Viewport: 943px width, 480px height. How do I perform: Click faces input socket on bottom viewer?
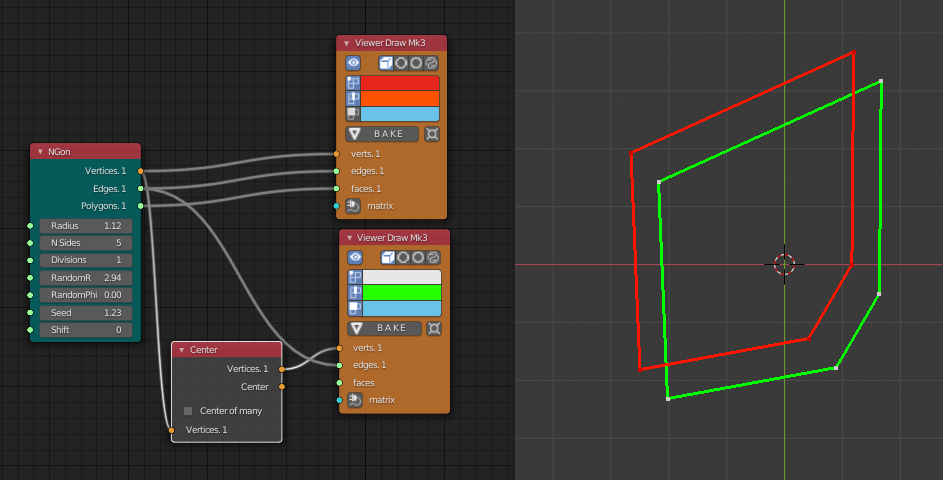[x=339, y=383]
